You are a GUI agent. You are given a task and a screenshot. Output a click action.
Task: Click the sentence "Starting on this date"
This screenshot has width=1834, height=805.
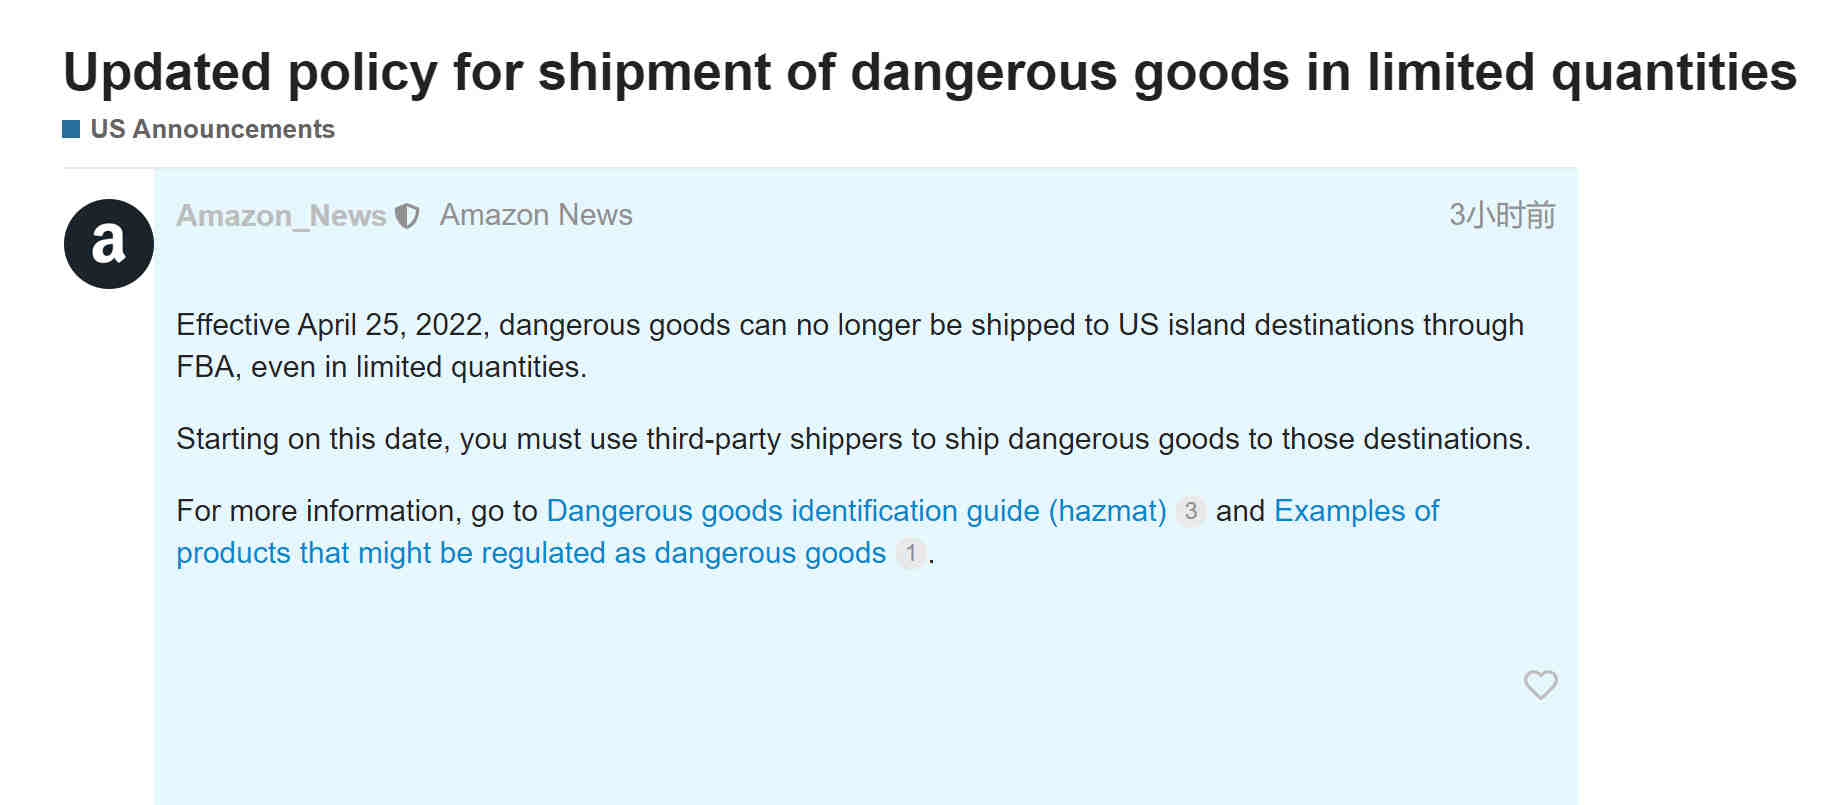tap(853, 439)
